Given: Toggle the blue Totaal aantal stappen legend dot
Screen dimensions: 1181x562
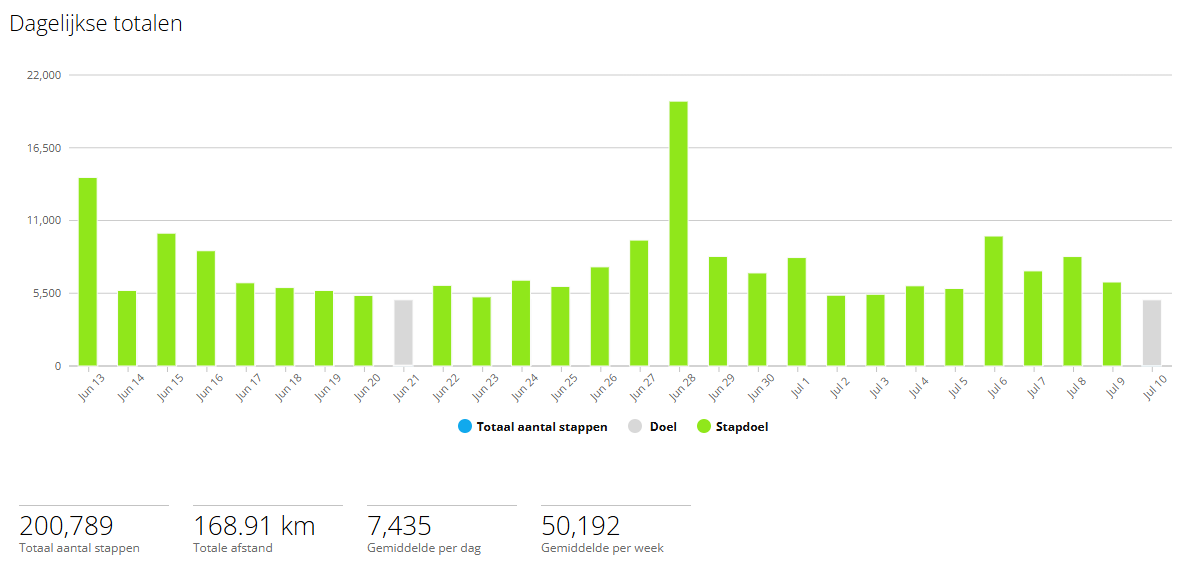Looking at the screenshot, I should [464, 426].
